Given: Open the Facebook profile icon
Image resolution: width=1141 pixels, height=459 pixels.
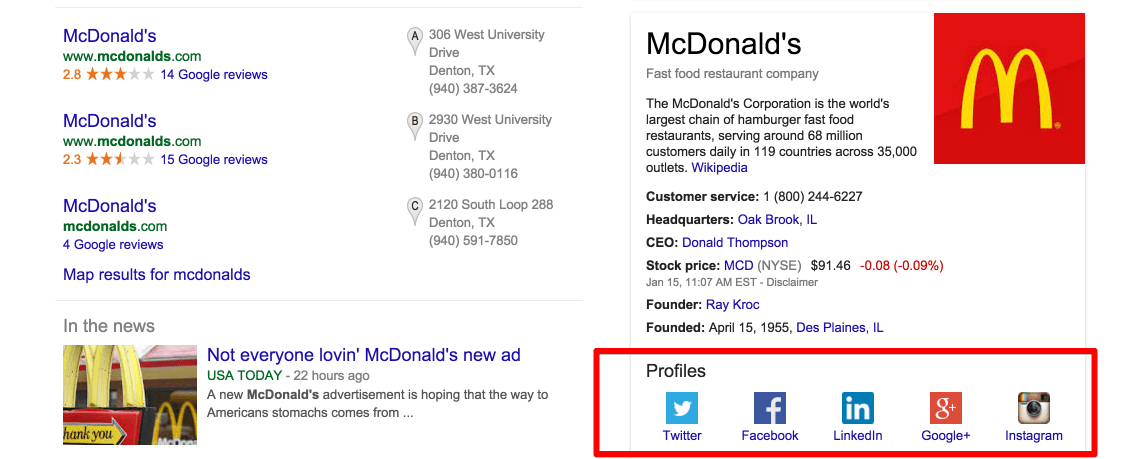Looking at the screenshot, I should [769, 407].
